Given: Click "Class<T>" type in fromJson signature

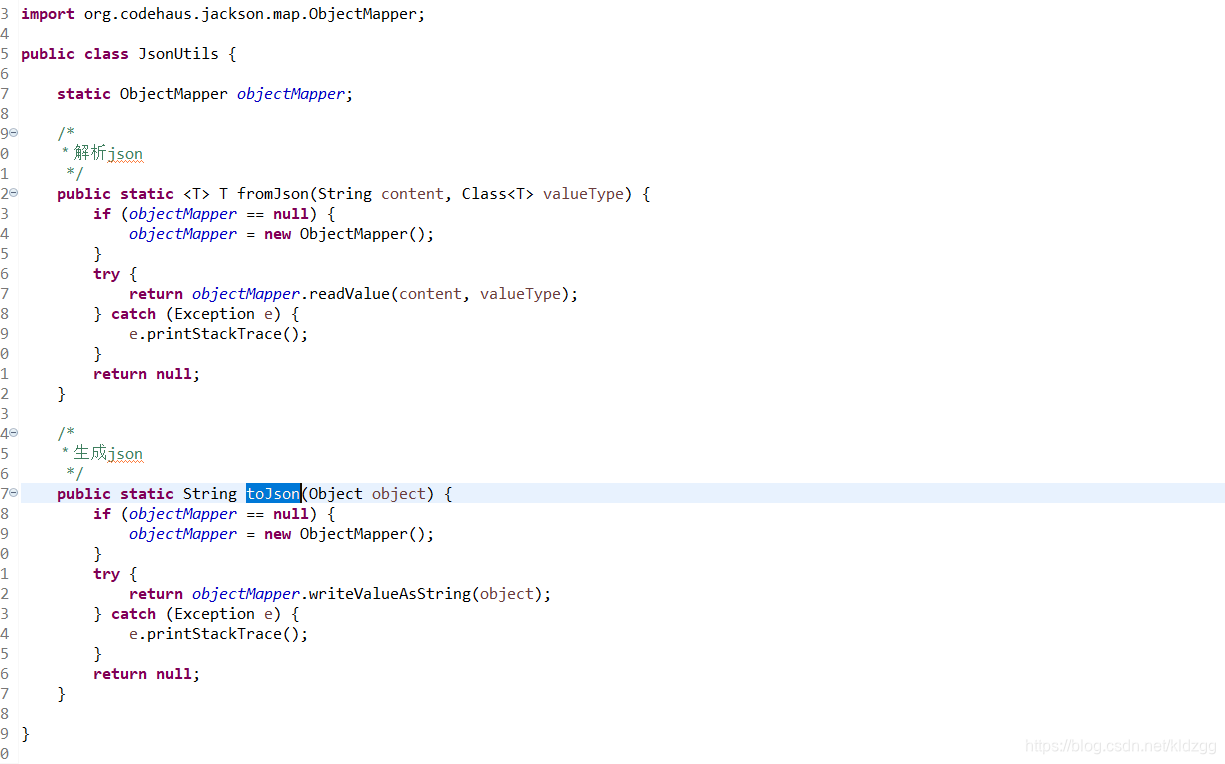Looking at the screenshot, I should (x=497, y=194).
